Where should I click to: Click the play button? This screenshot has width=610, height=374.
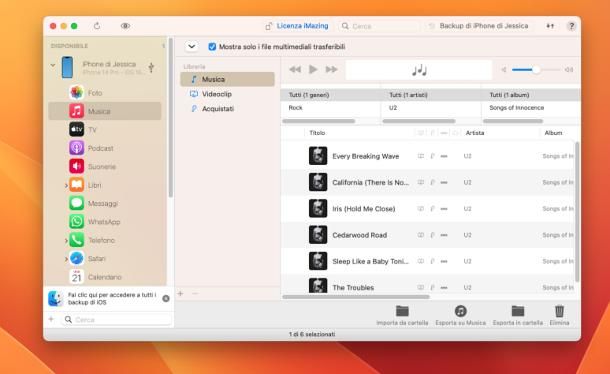[313, 69]
